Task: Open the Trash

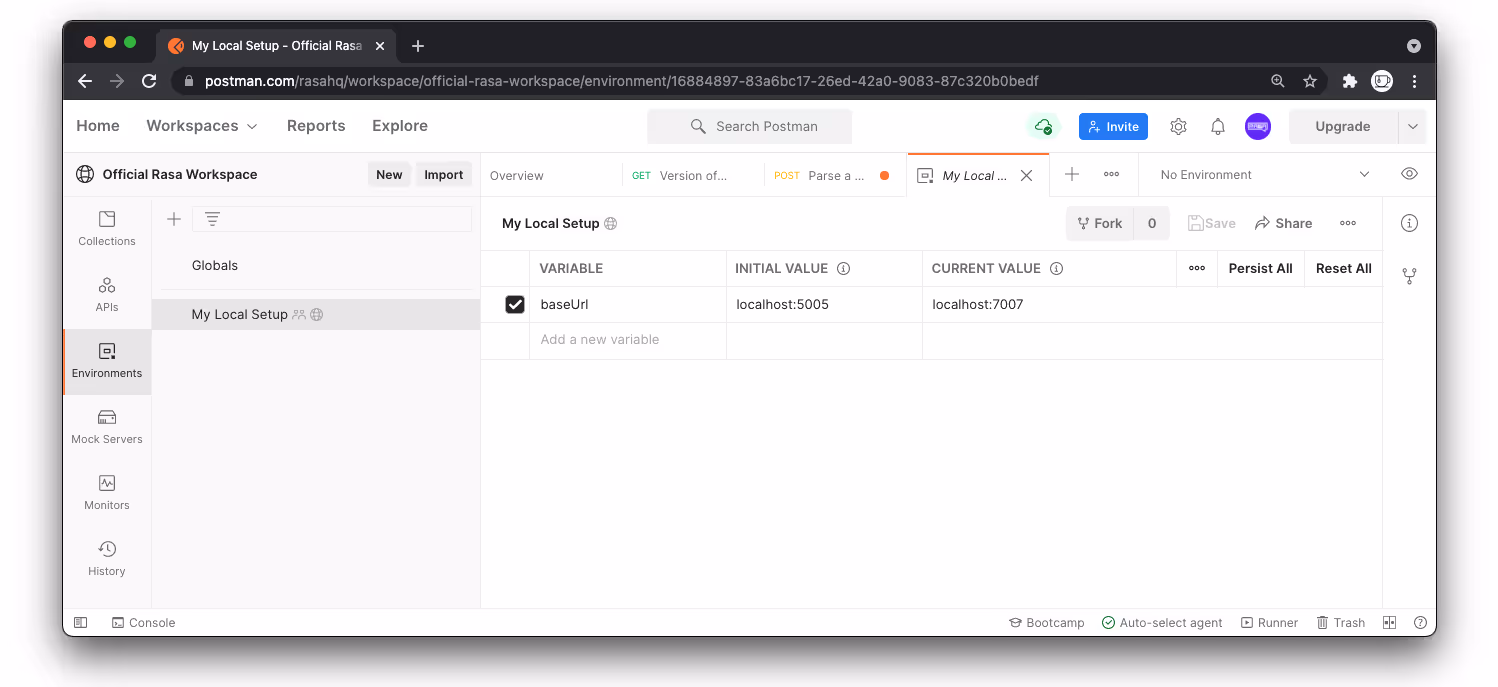Action: tap(1341, 622)
